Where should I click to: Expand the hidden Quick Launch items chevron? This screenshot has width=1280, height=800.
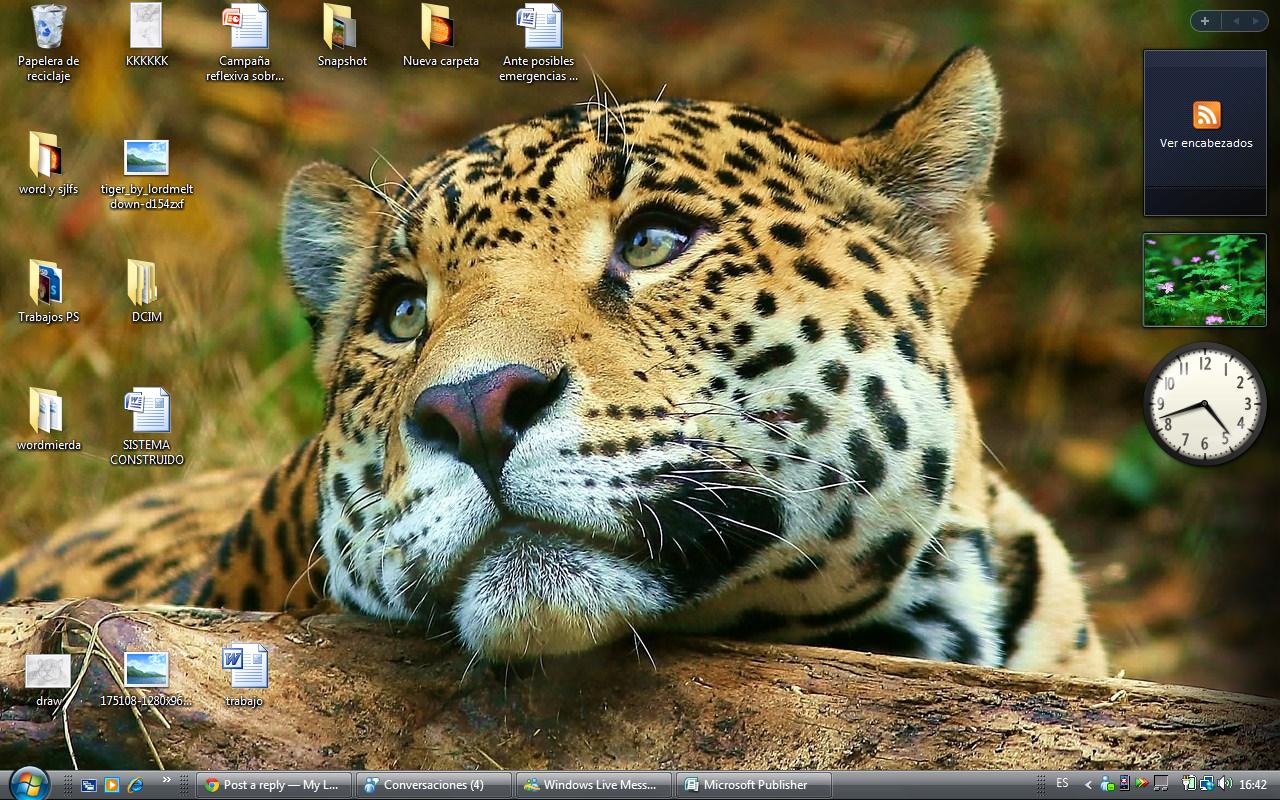click(x=166, y=780)
